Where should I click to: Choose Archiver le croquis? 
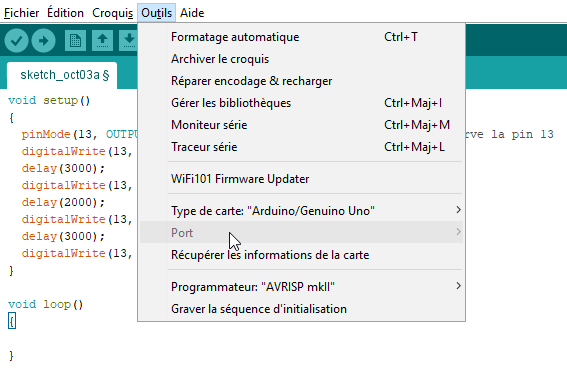point(302,59)
